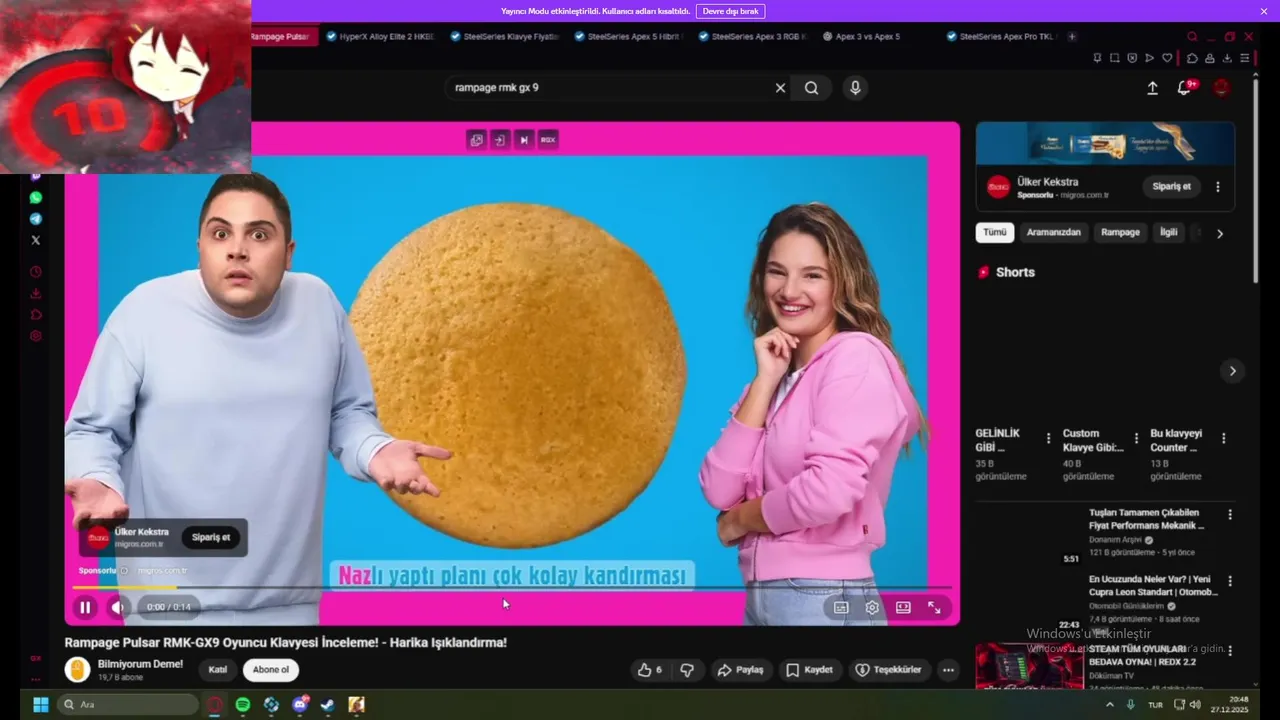
Task: Select the Rampage filter chip
Action: pos(1120,232)
